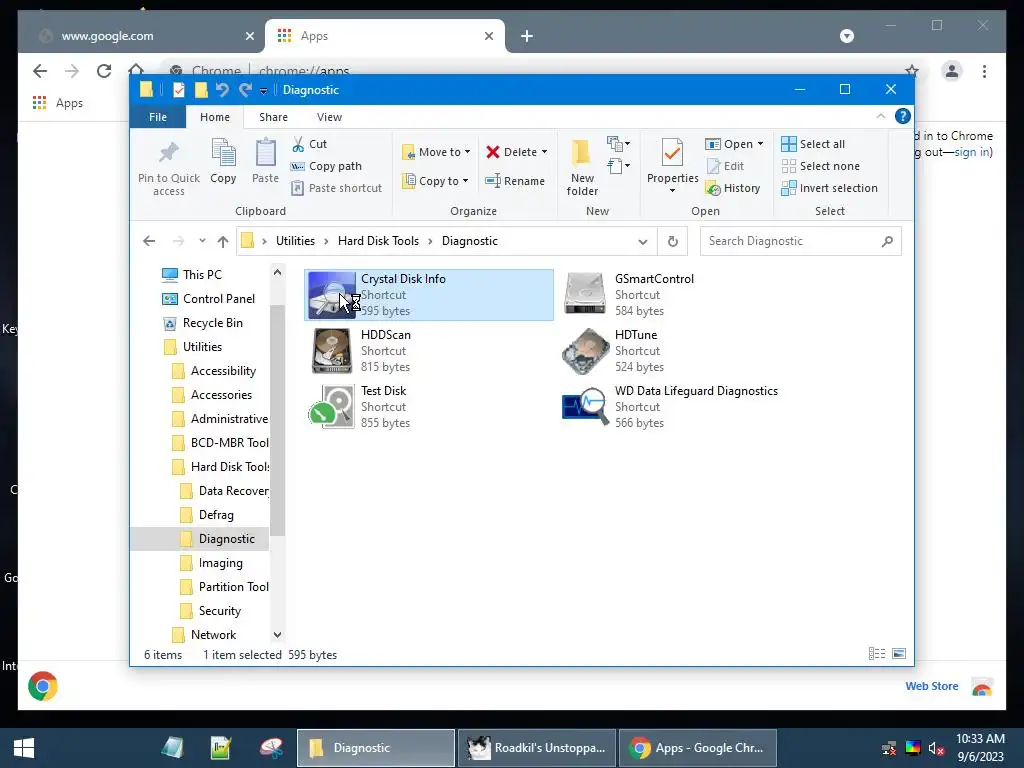Select the Crystal Disk Info shortcut icon

pyautogui.click(x=332, y=295)
